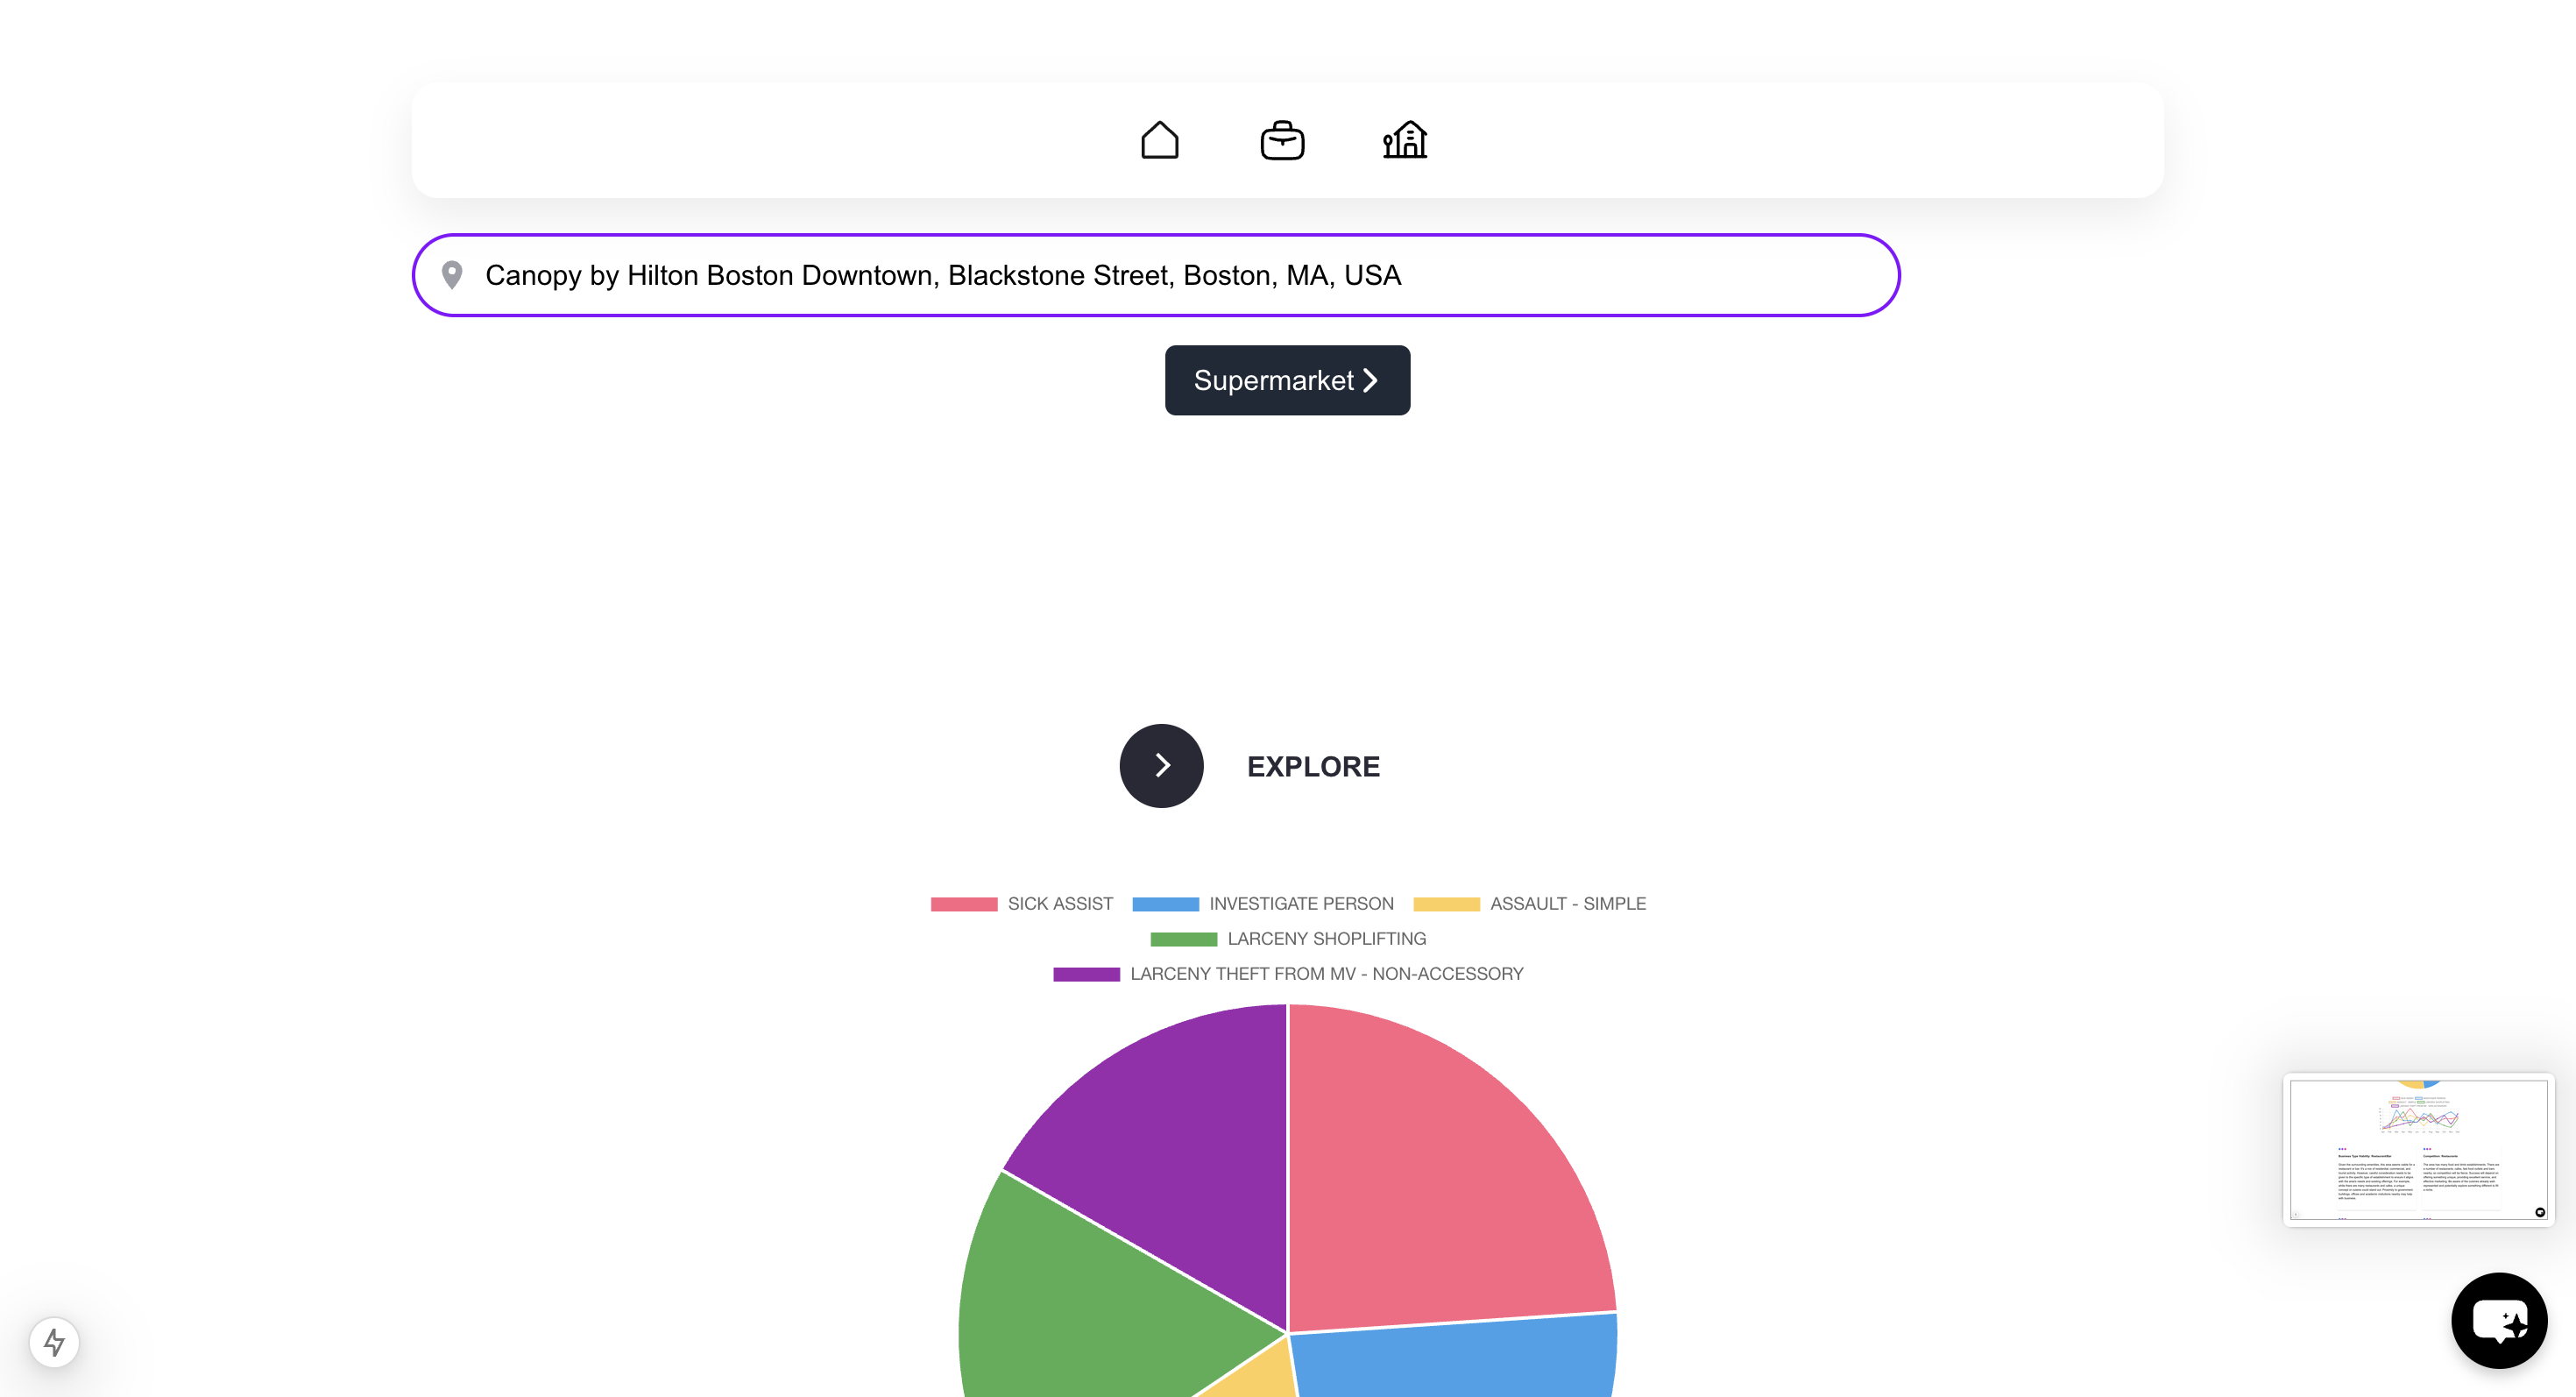This screenshot has width=2576, height=1397.
Task: Open the briefcase business icon
Action: tap(1282, 140)
